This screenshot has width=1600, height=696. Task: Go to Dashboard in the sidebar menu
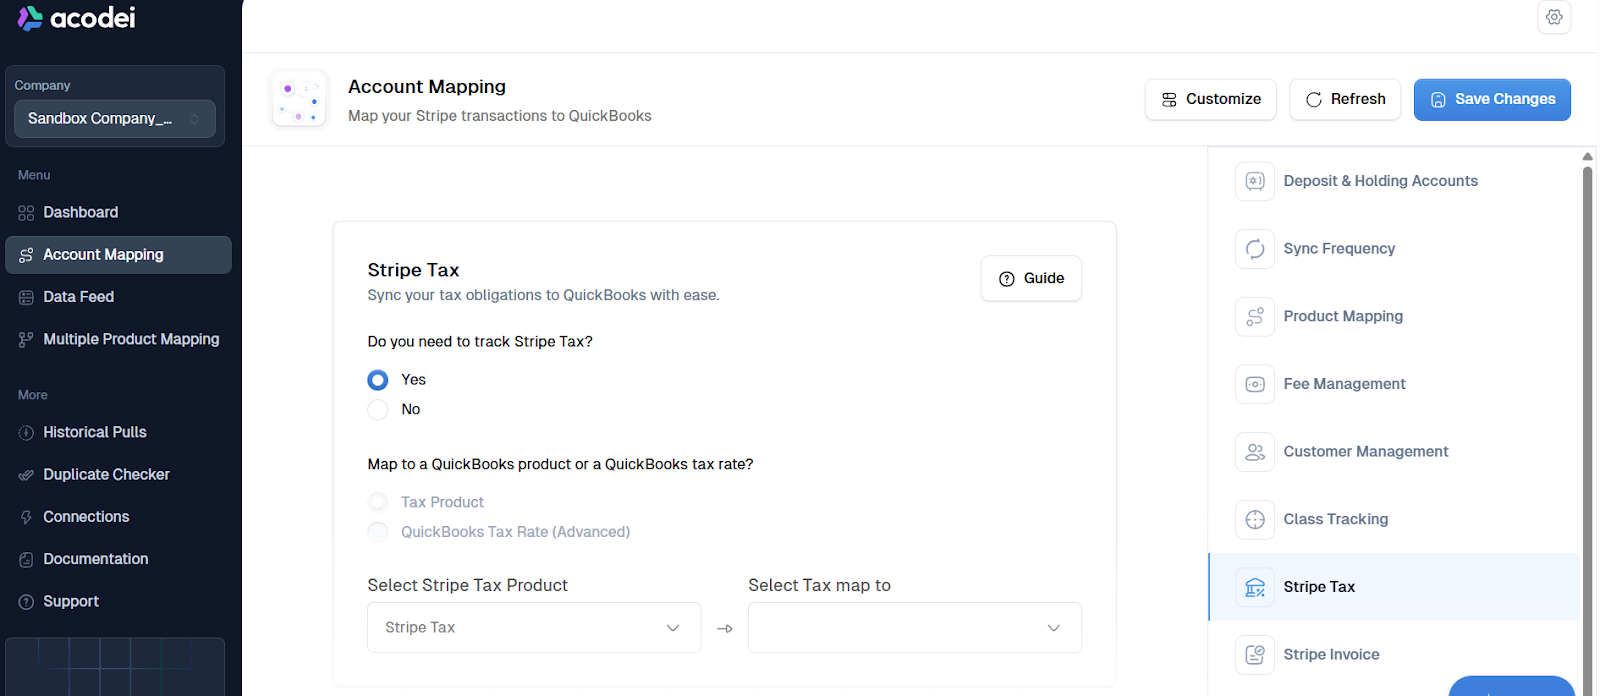click(x=80, y=212)
